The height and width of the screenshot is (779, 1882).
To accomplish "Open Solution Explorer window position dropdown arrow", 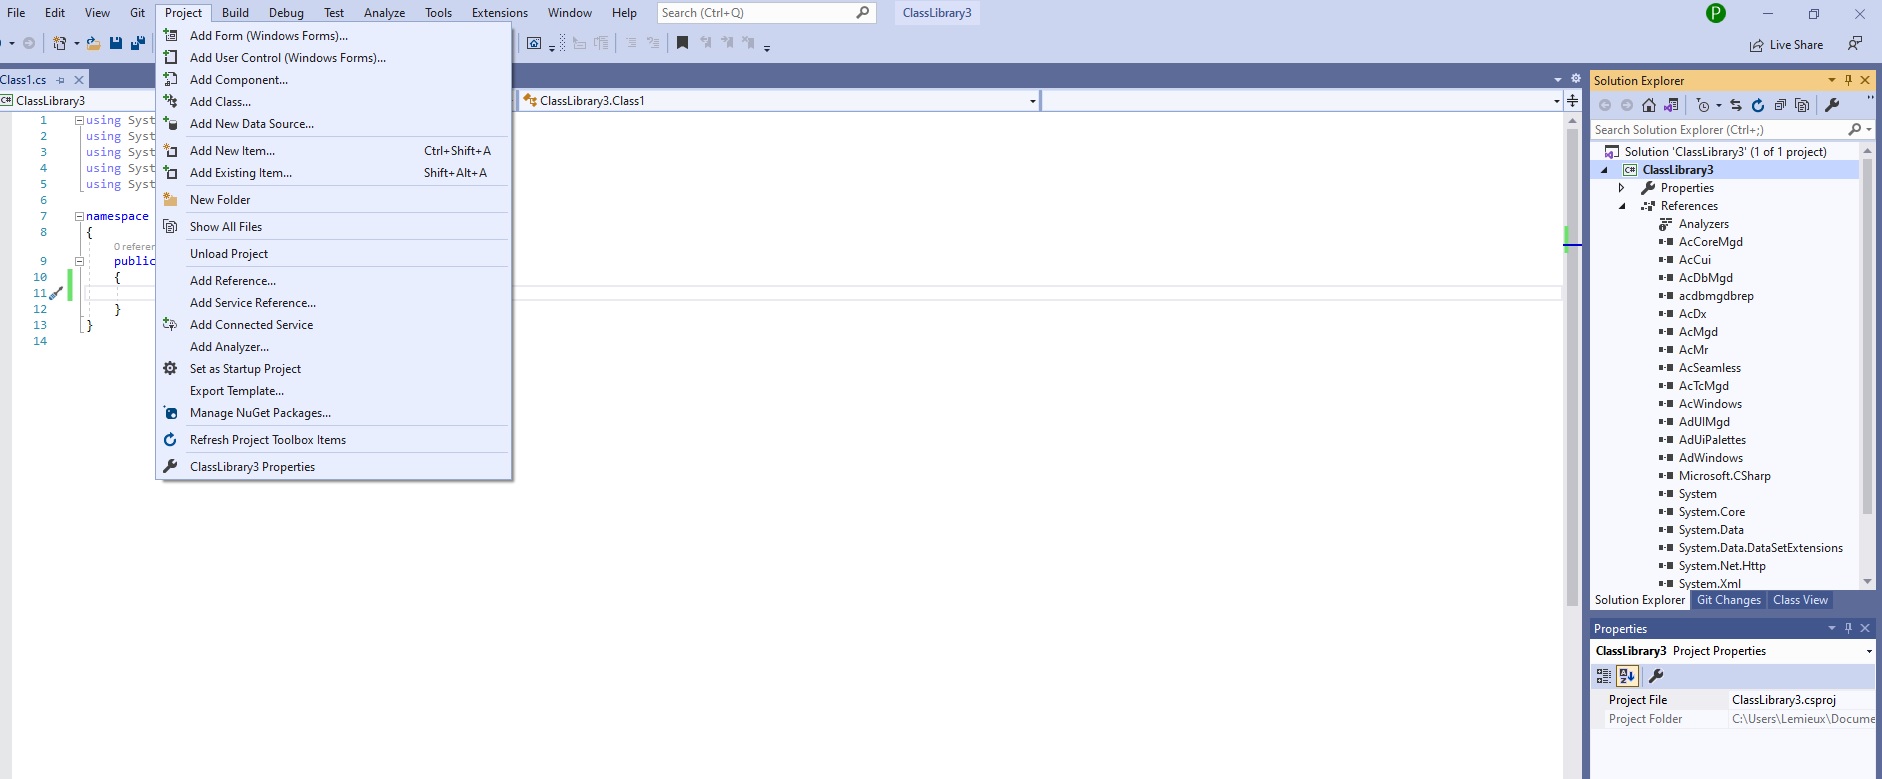I will tap(1832, 80).
